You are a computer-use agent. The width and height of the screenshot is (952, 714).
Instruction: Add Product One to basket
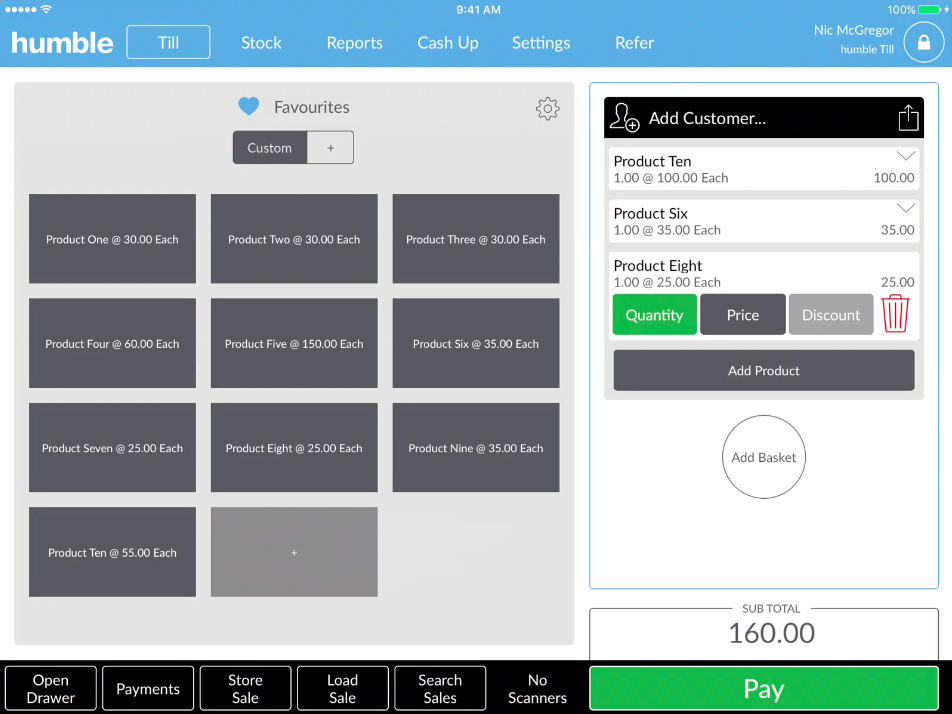click(x=112, y=239)
